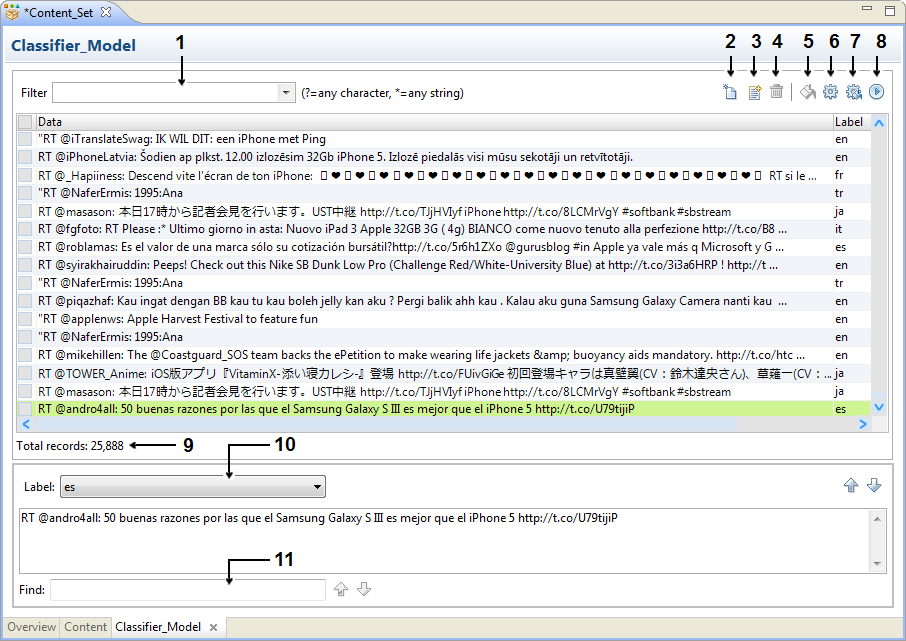The image size is (906, 641).
Task: Open the Label dropdown to change language
Action: tap(318, 486)
